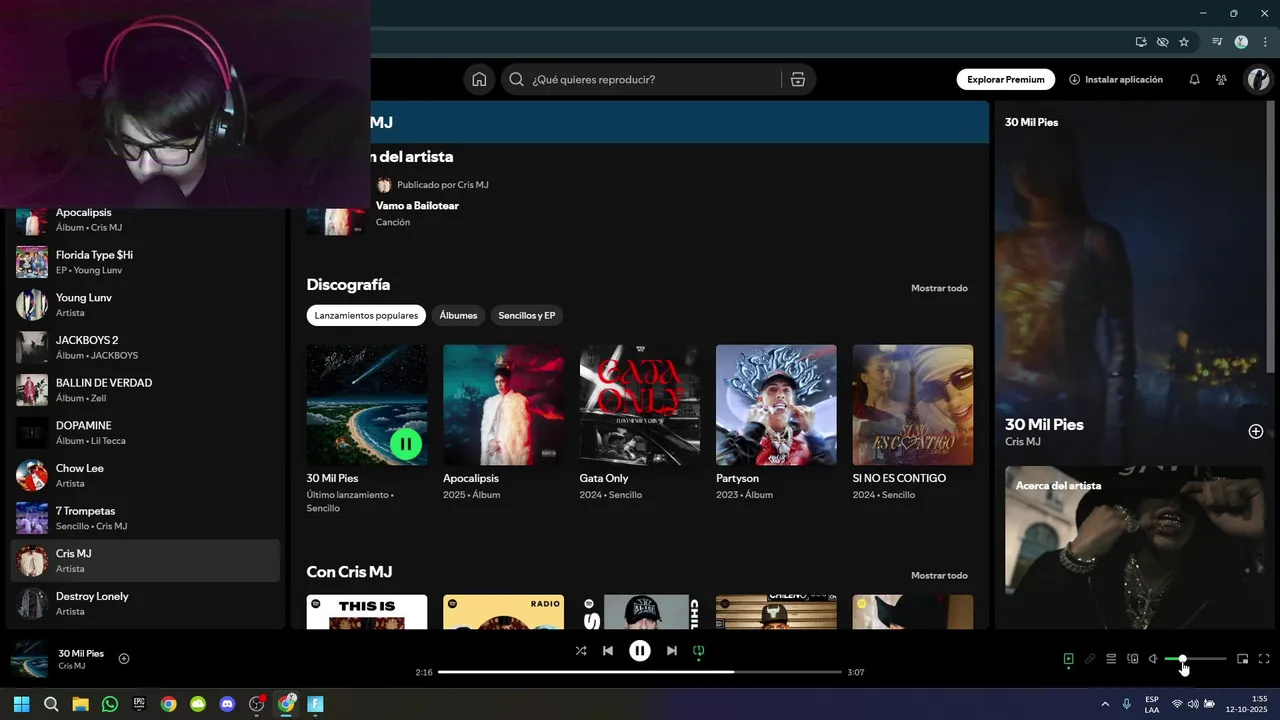
Task: Open Chrome media controls icon
Action: click(x=1217, y=42)
